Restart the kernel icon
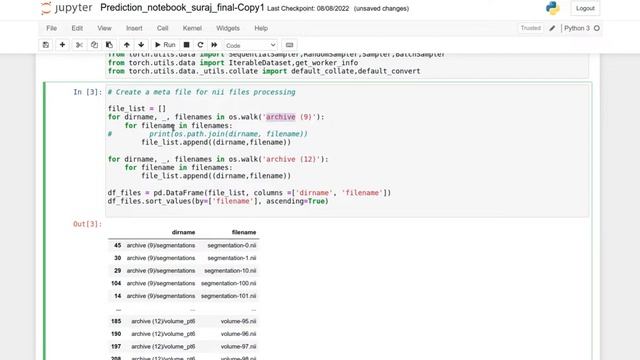This screenshot has height=360, width=640. [200, 45]
